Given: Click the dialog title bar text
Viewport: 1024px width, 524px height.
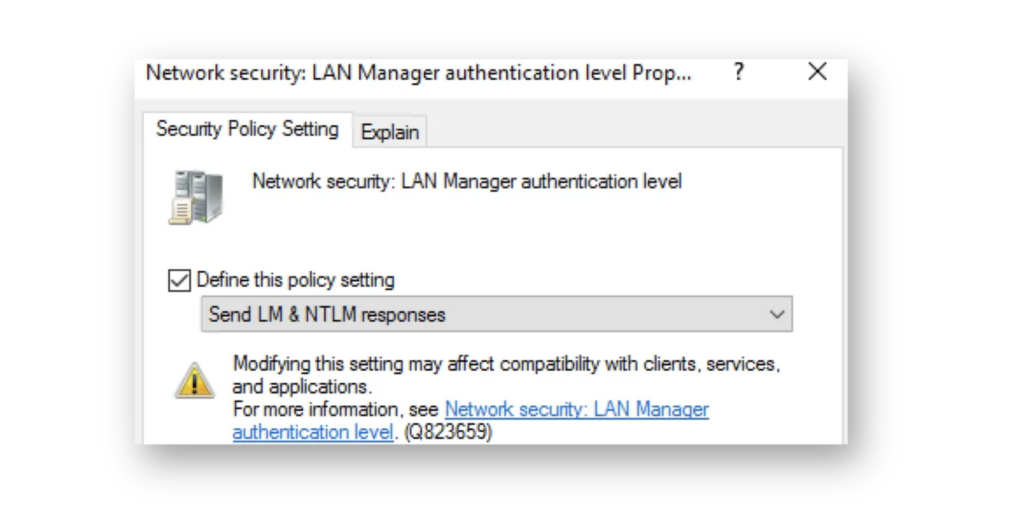Looking at the screenshot, I should [x=418, y=73].
